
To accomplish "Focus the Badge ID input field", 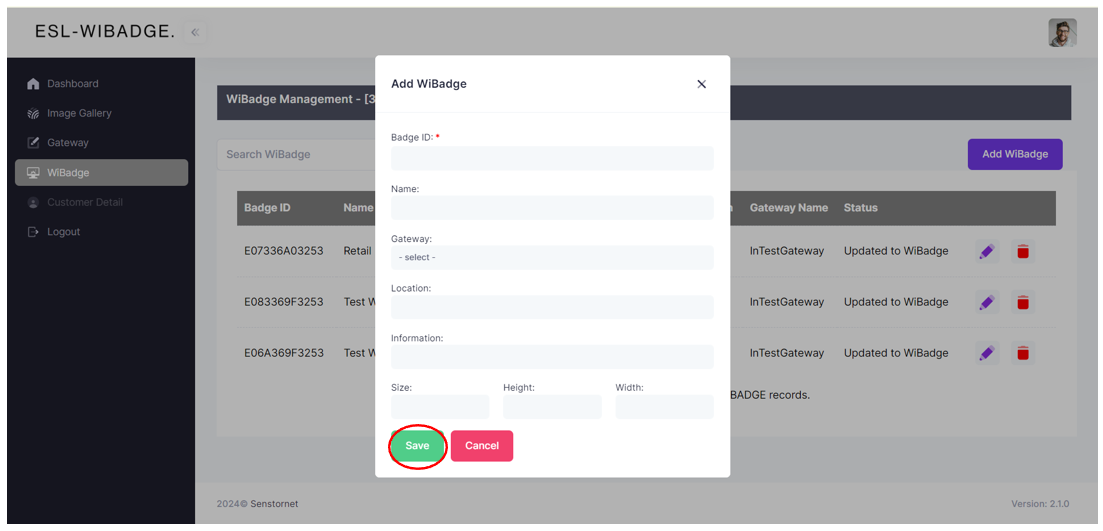I will [x=551, y=158].
